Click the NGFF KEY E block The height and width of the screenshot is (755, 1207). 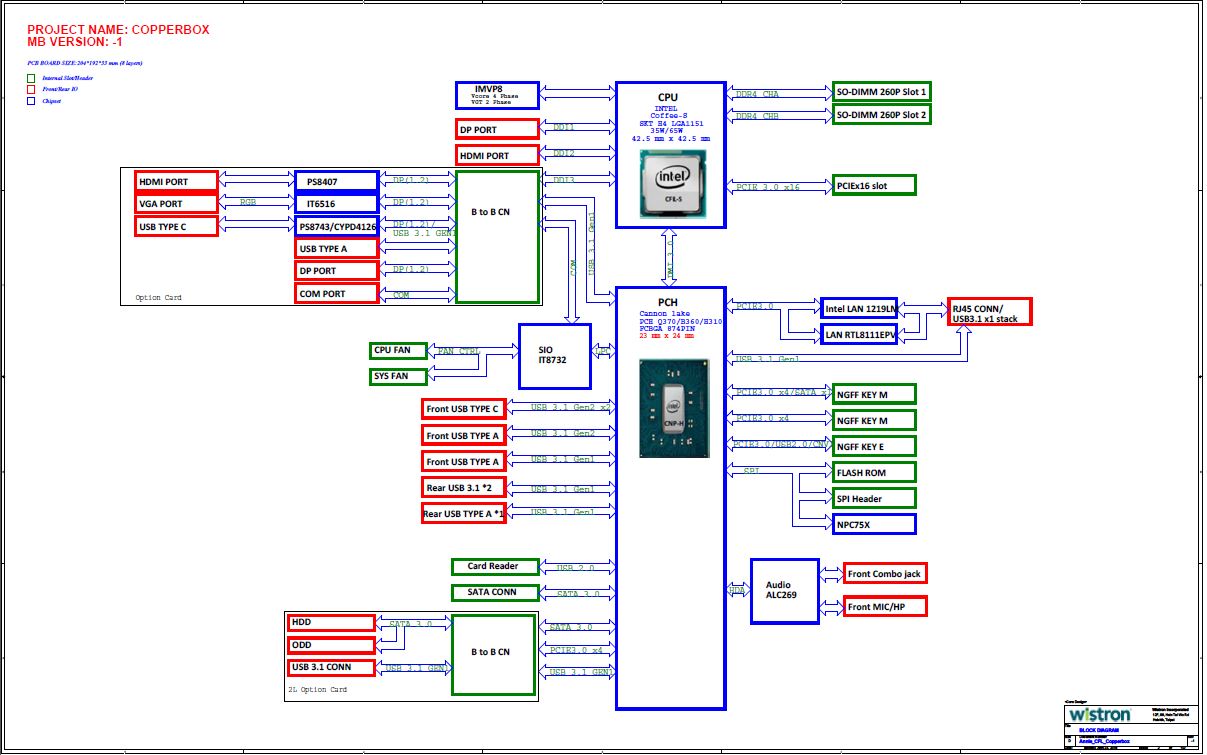[874, 446]
